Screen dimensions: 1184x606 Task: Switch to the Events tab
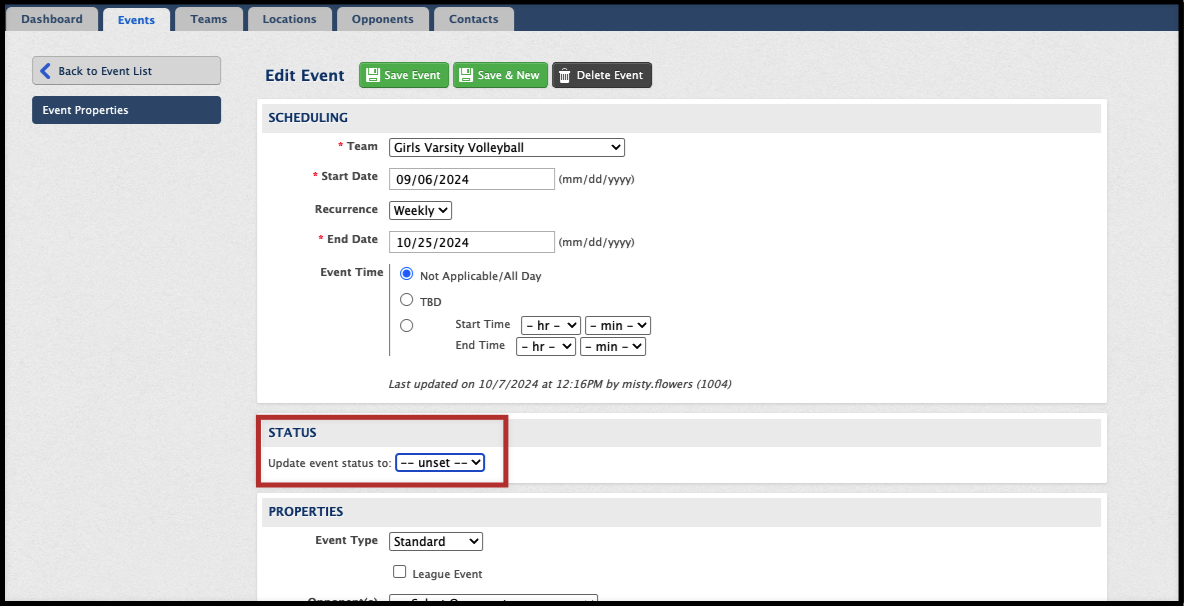pos(137,20)
